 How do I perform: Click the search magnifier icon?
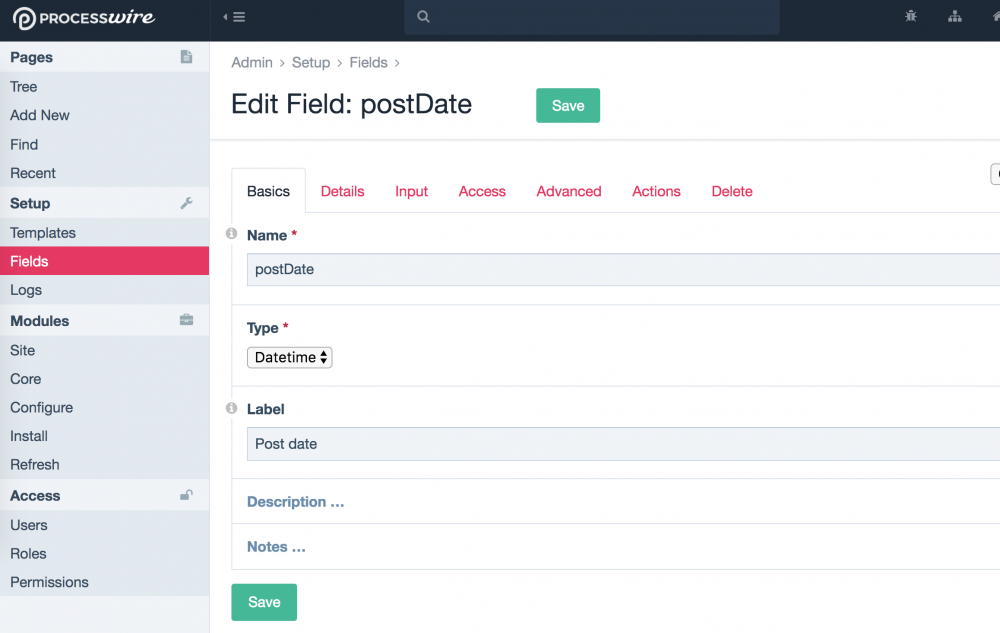424,17
